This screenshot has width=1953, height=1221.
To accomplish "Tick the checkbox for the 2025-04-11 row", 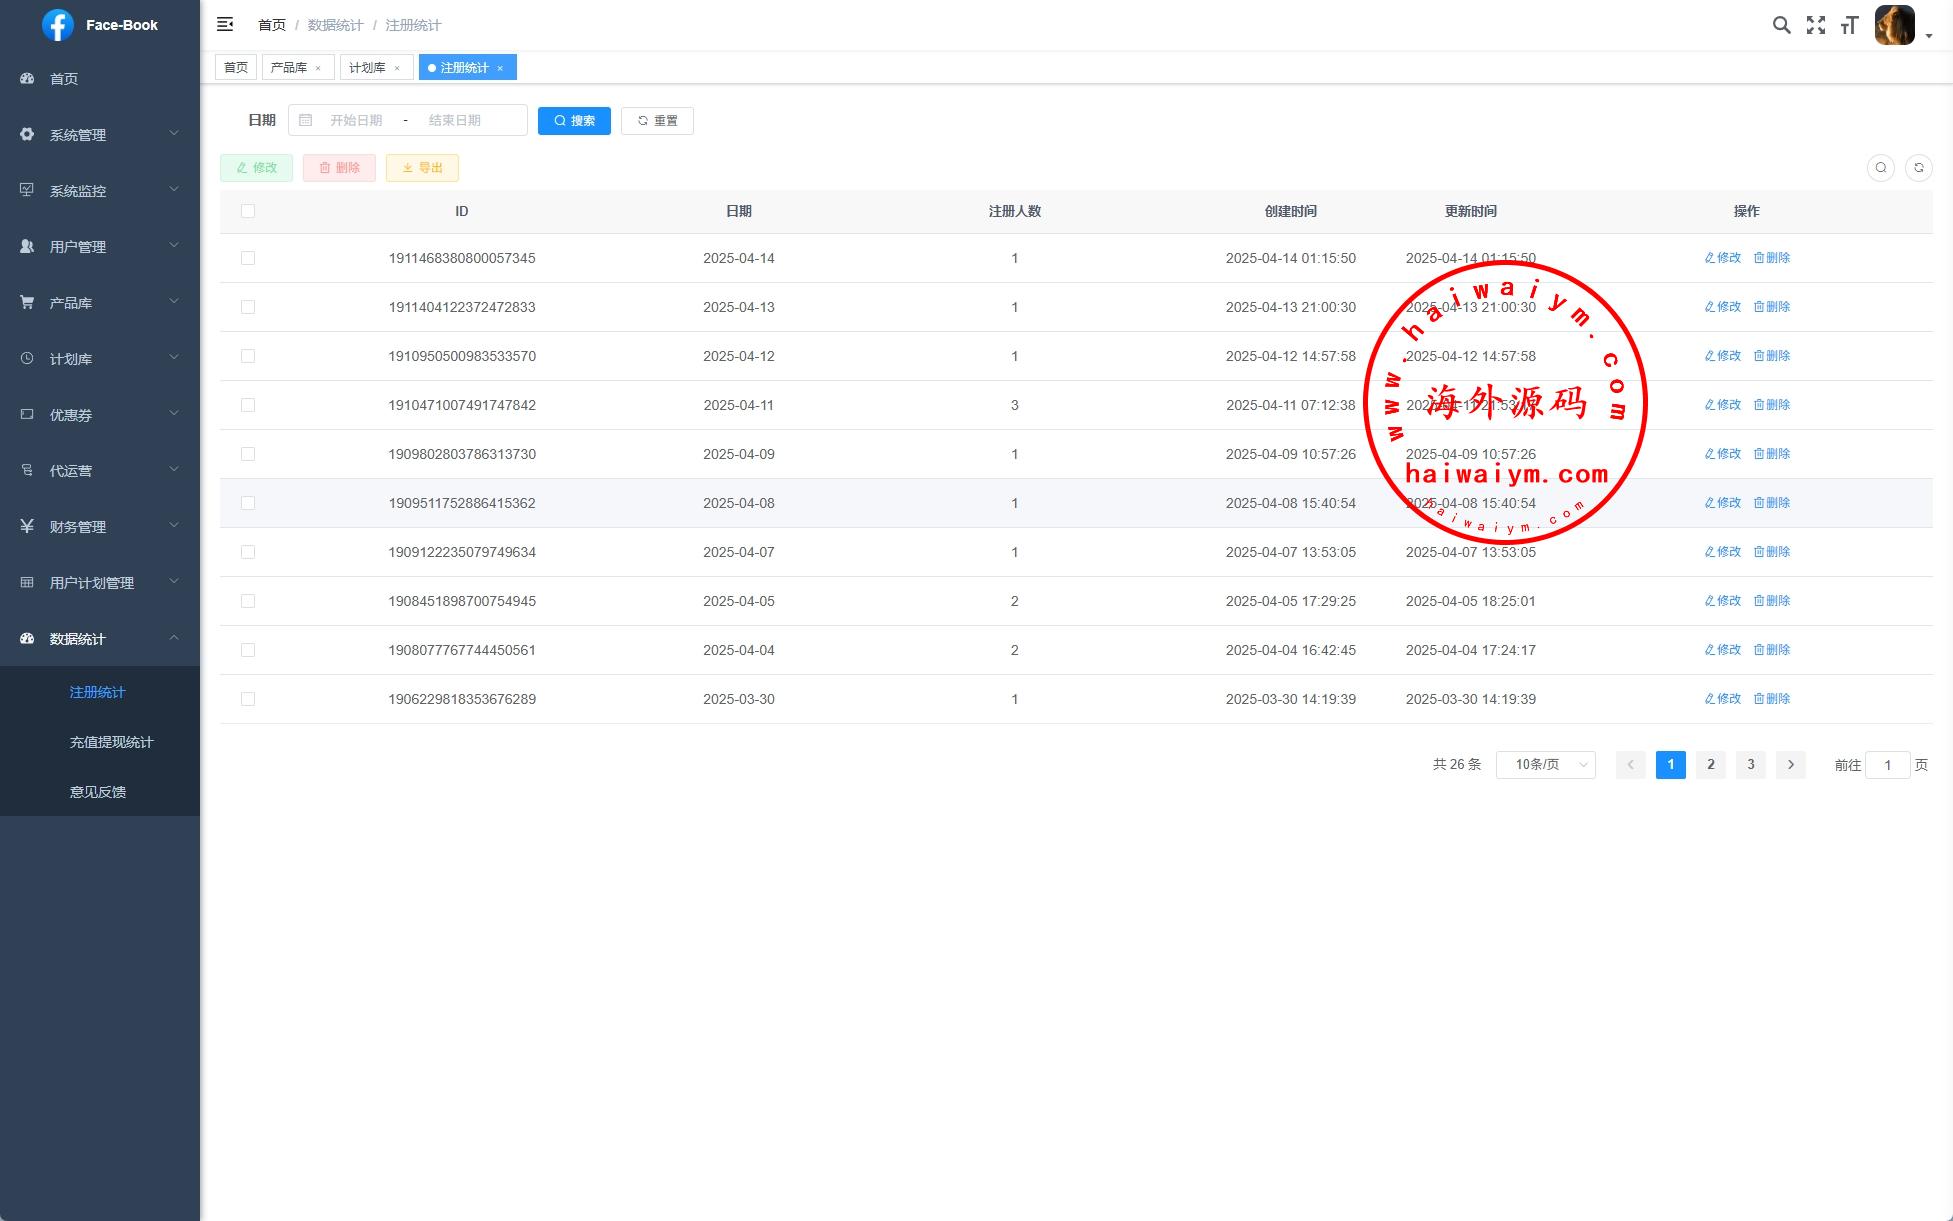I will (x=248, y=405).
